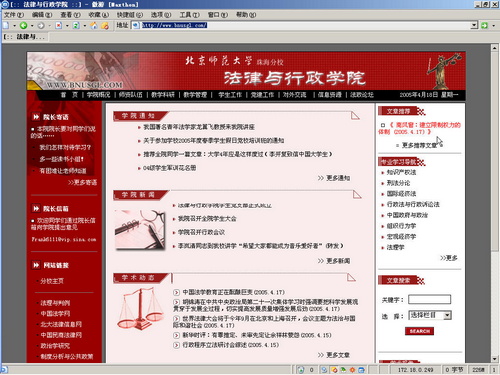Open the 行政程序立法研讨会综述 article link
This screenshot has height=375, width=500.
click(230, 345)
